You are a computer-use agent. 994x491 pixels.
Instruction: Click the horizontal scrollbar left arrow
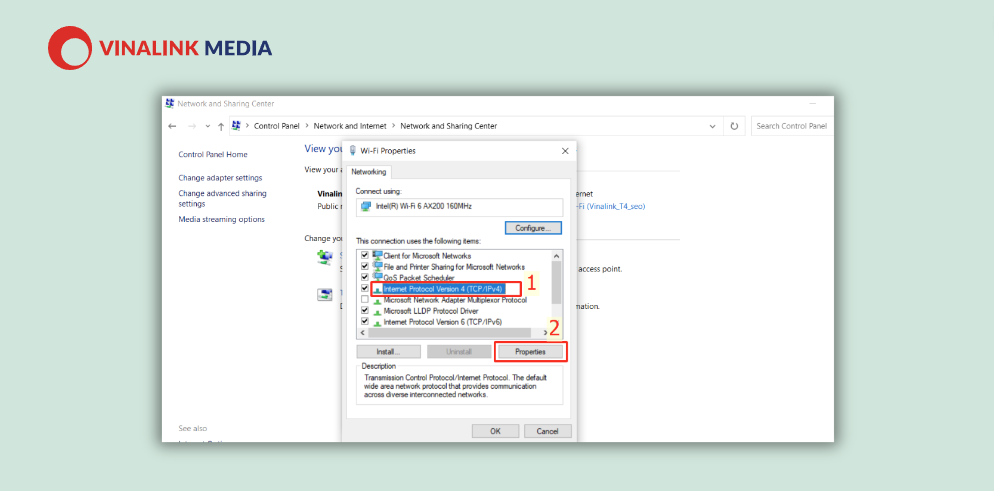363,333
